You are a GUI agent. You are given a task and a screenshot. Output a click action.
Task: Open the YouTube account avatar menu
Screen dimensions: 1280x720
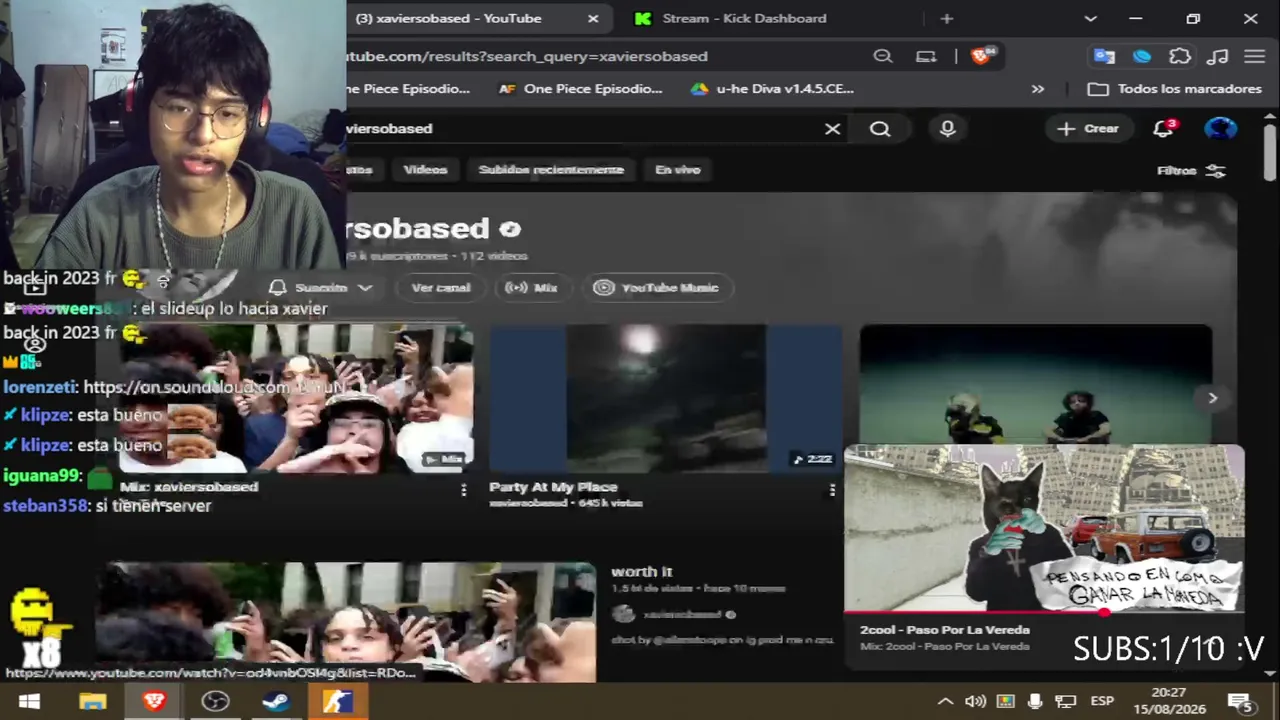[1220, 128]
